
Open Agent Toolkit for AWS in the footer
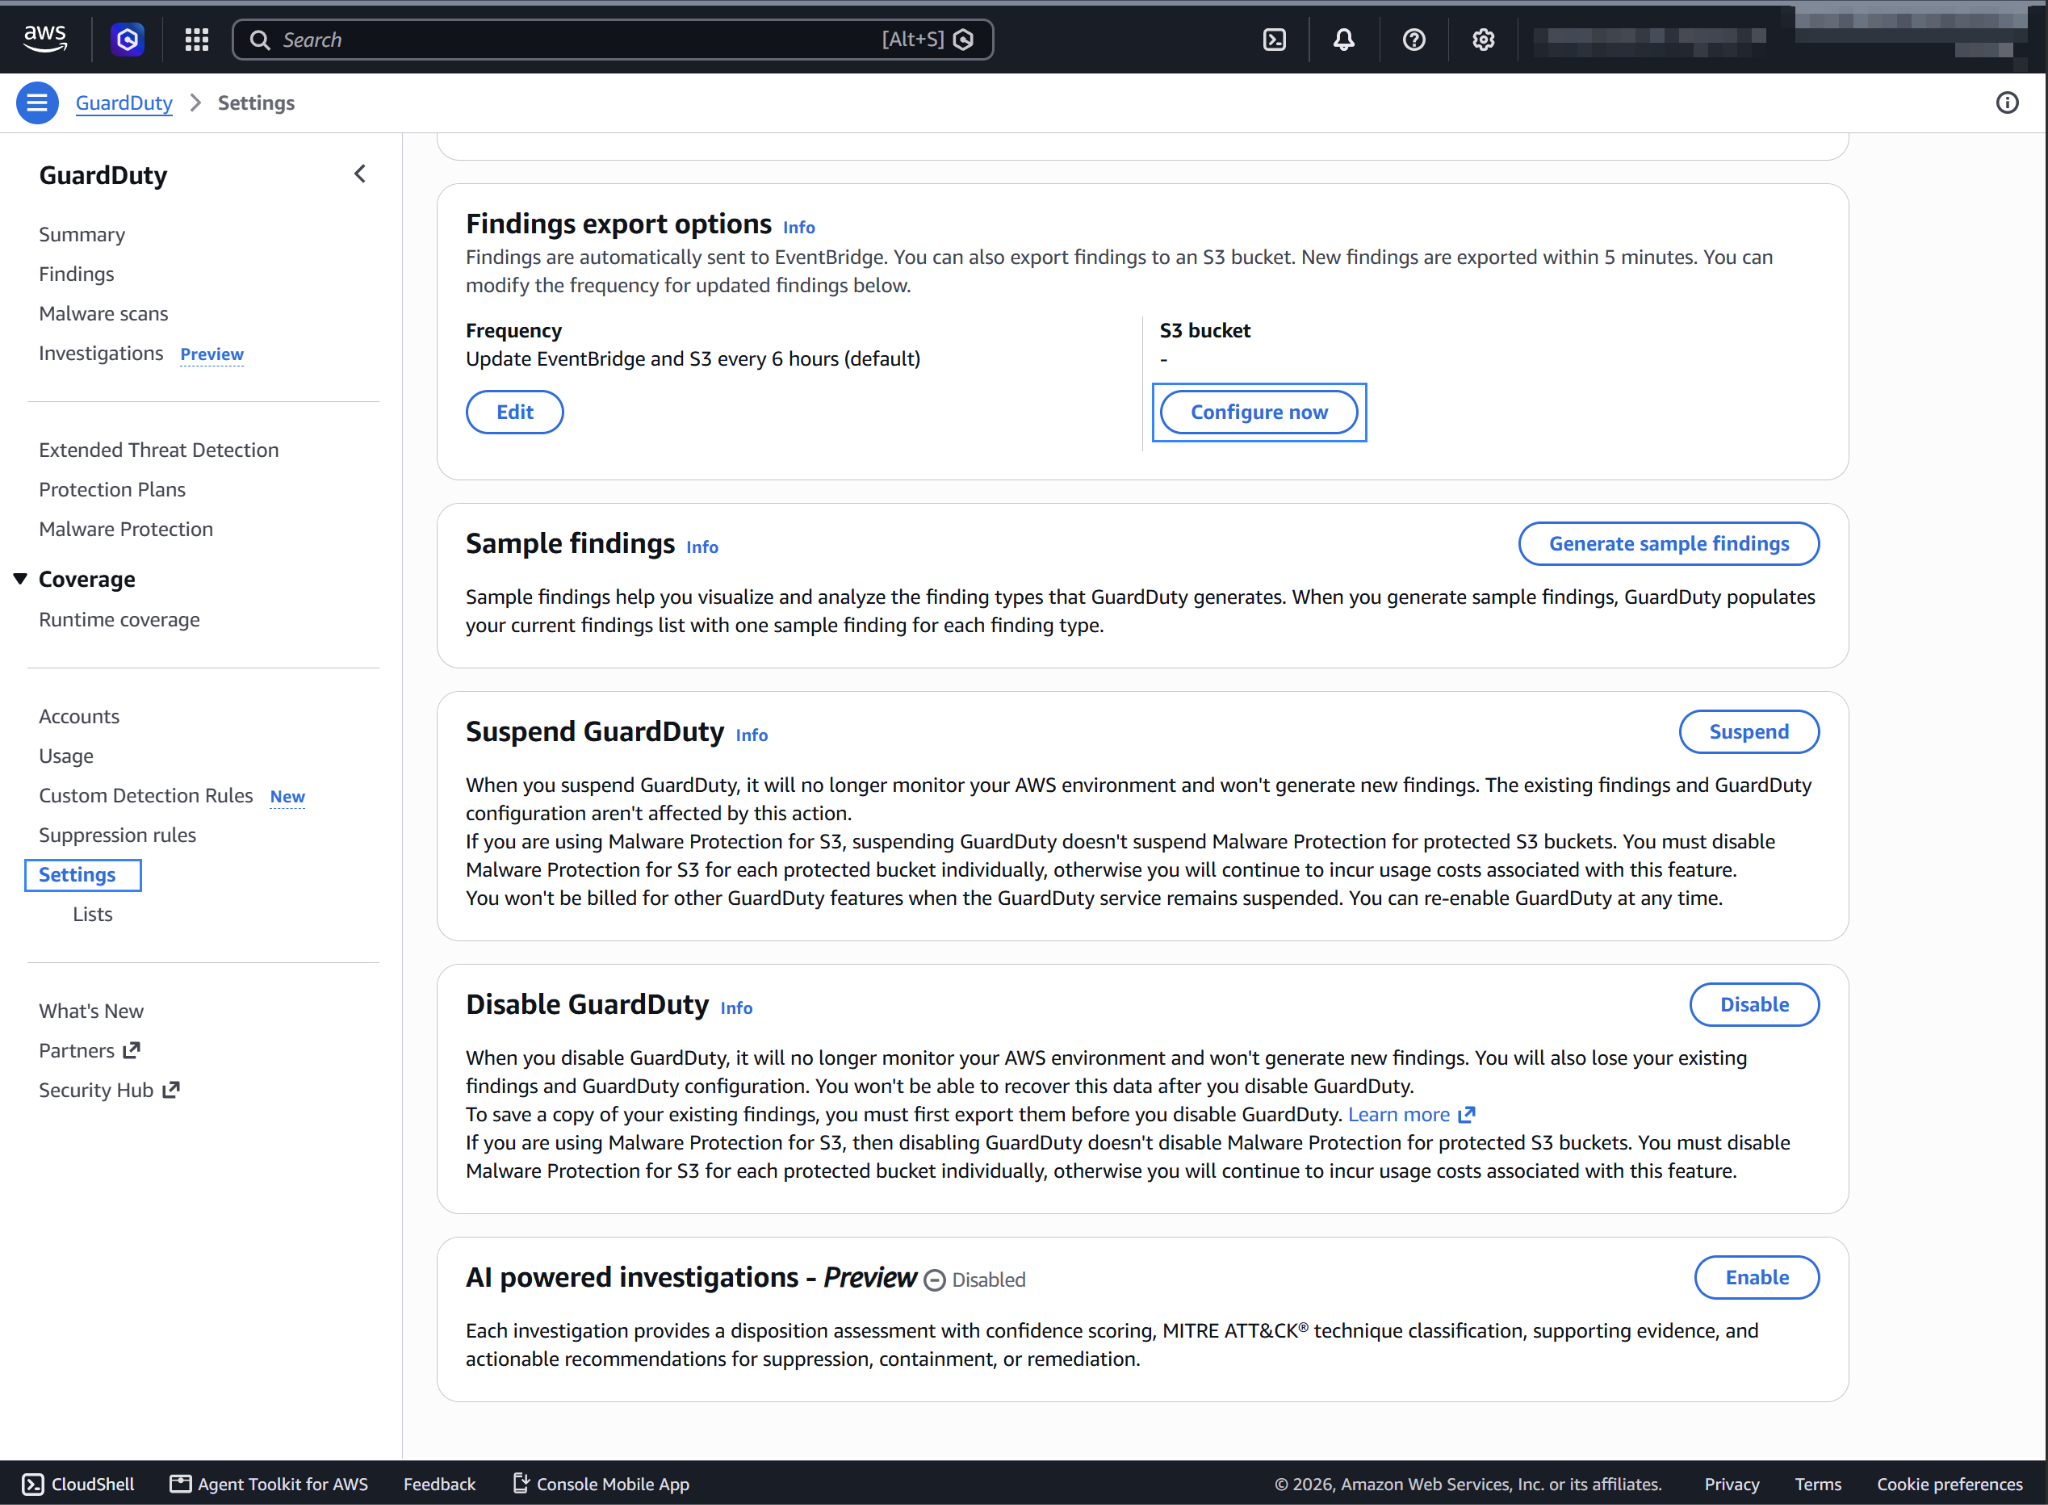point(269,1484)
